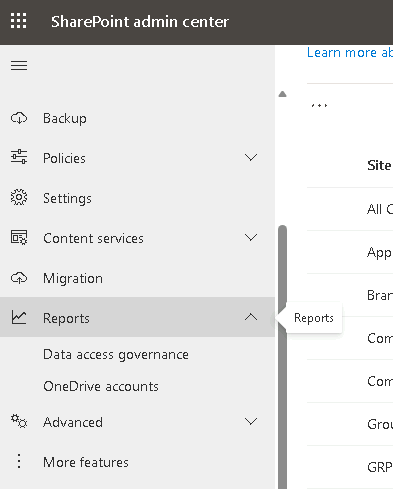Select the Advanced nav label
Viewport: 393px width, 489px height.
click(x=73, y=422)
